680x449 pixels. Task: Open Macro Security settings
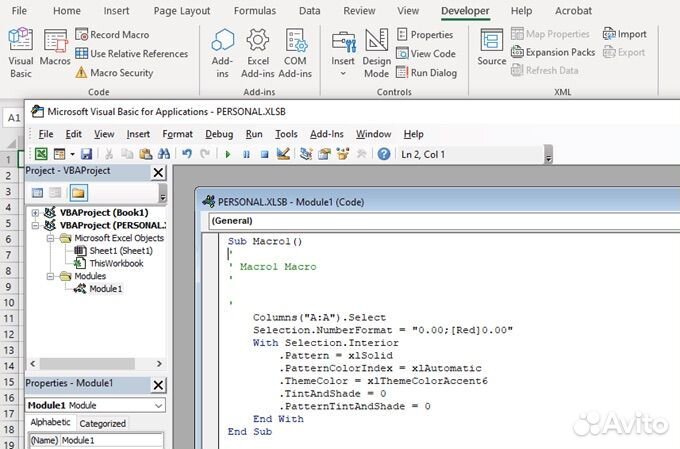pyautogui.click(x=114, y=72)
